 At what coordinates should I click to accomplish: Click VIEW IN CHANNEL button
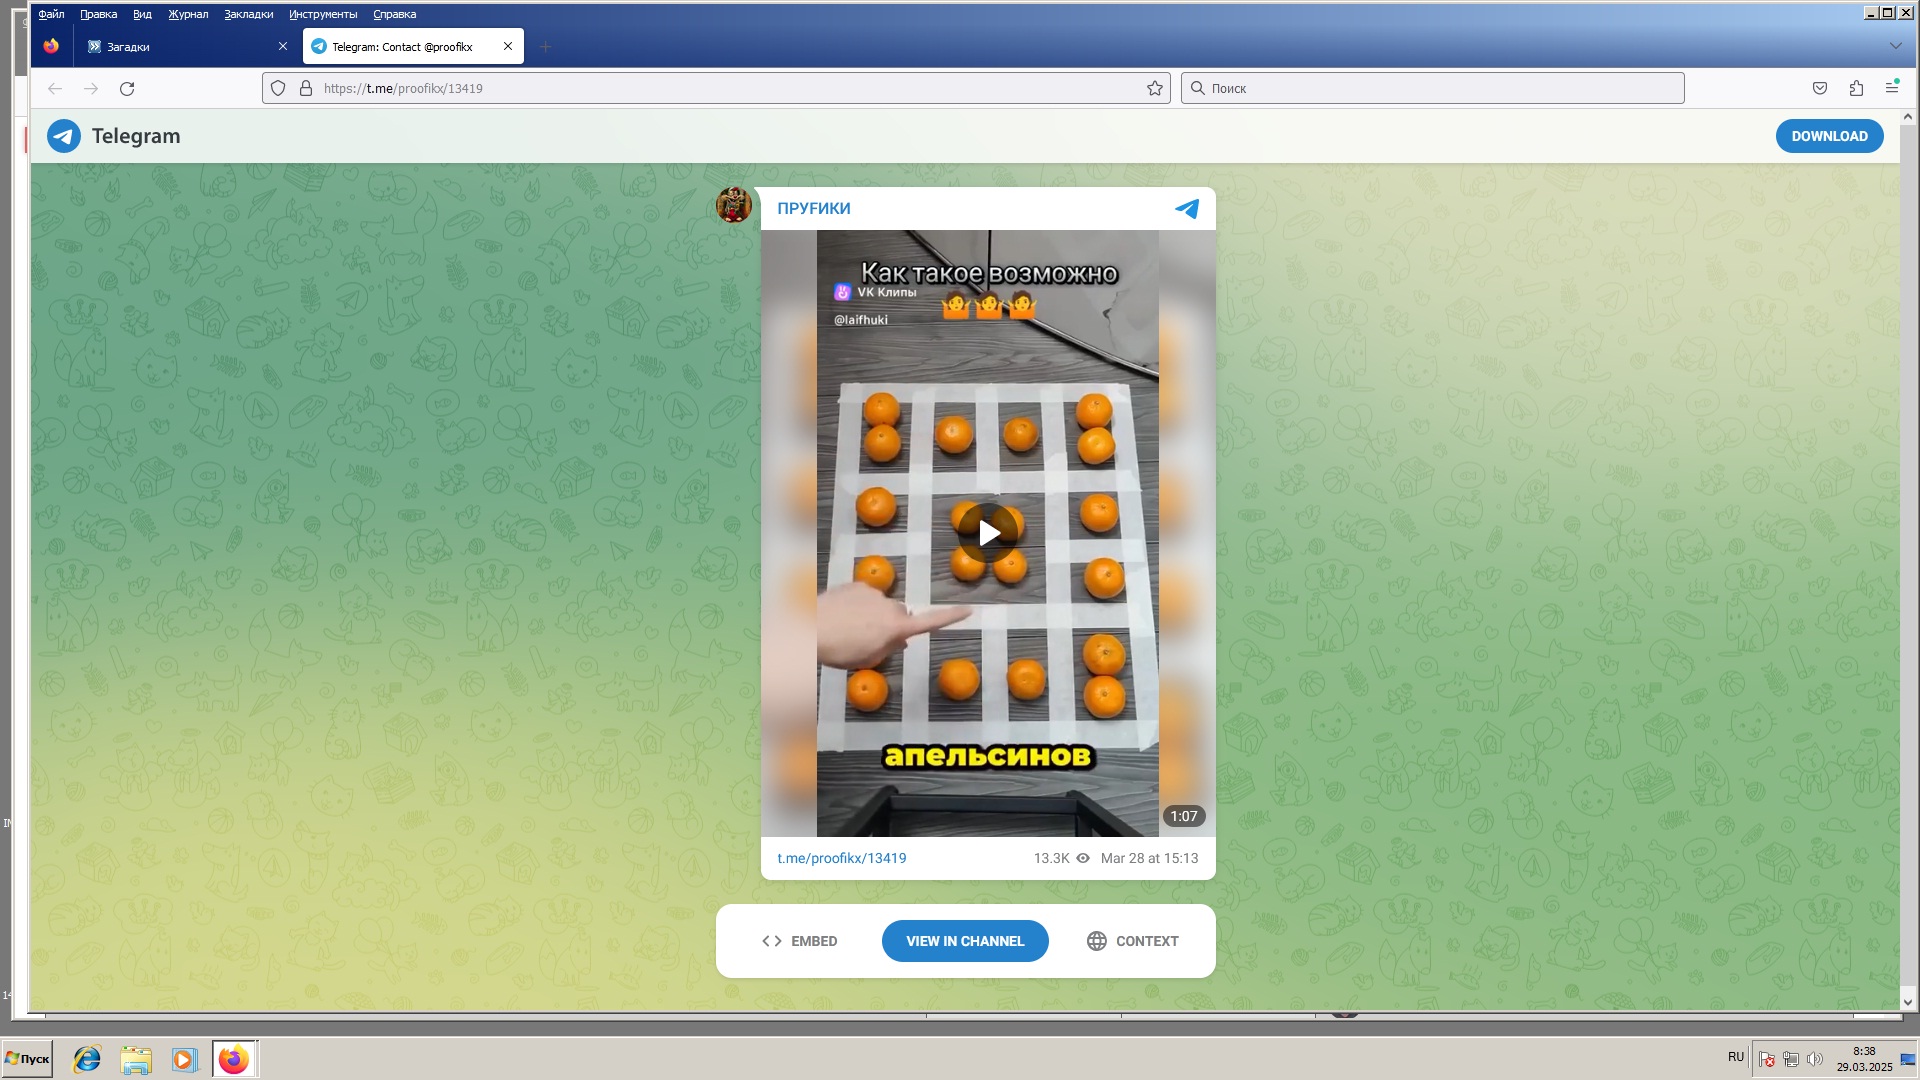click(965, 941)
